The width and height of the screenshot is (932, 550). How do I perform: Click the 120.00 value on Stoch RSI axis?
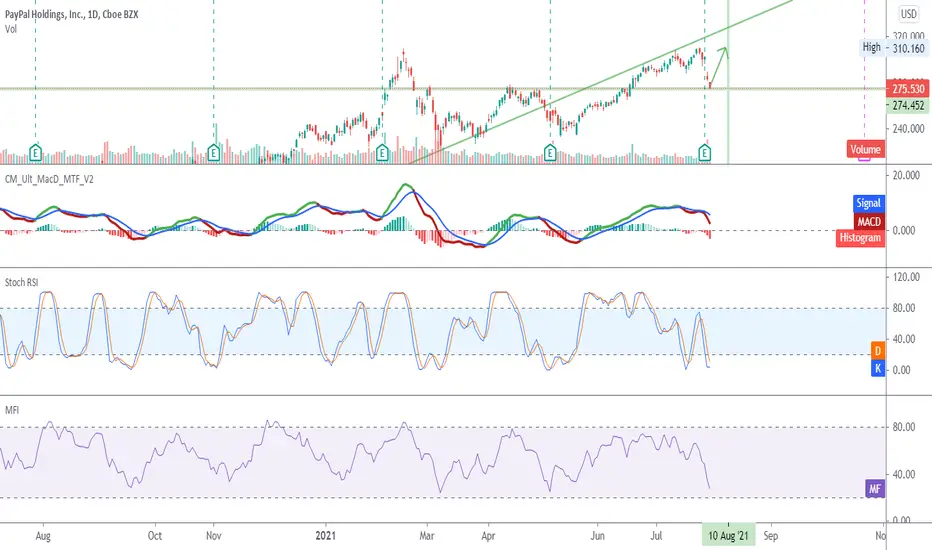906,277
